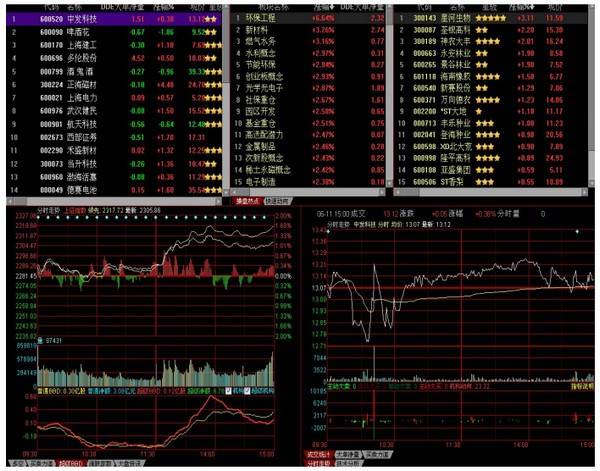The image size is (600, 471).
Task: Select the row for 000049 德赛电池
Action: (114, 190)
